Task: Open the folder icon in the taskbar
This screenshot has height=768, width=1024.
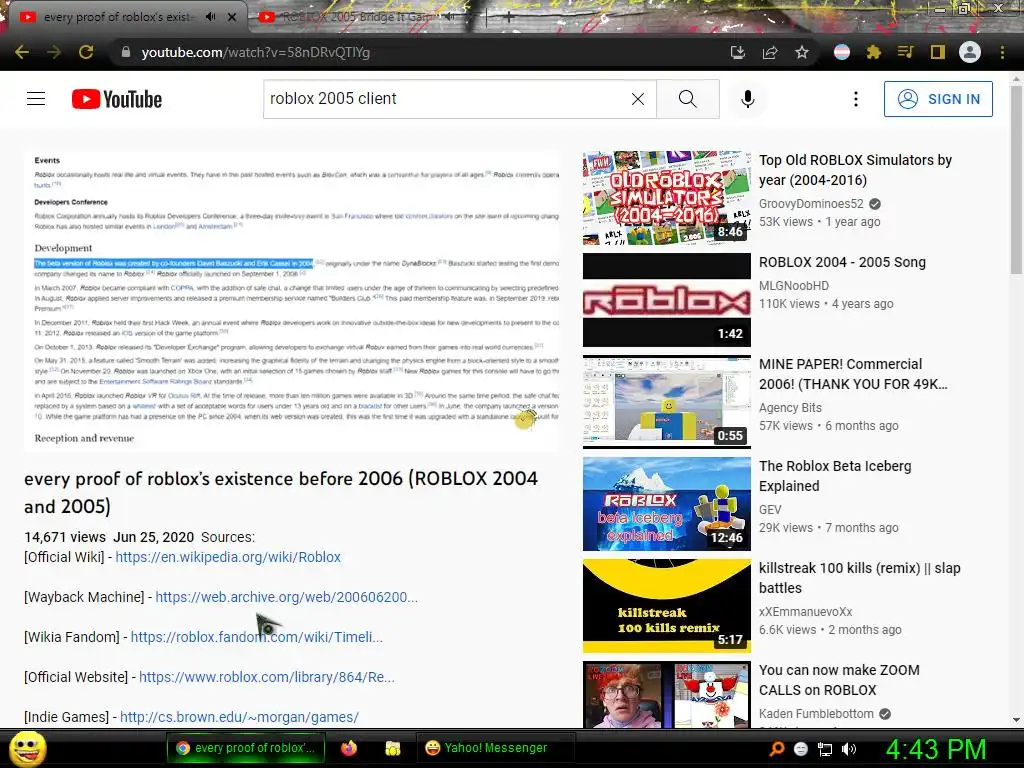Action: pos(392,748)
